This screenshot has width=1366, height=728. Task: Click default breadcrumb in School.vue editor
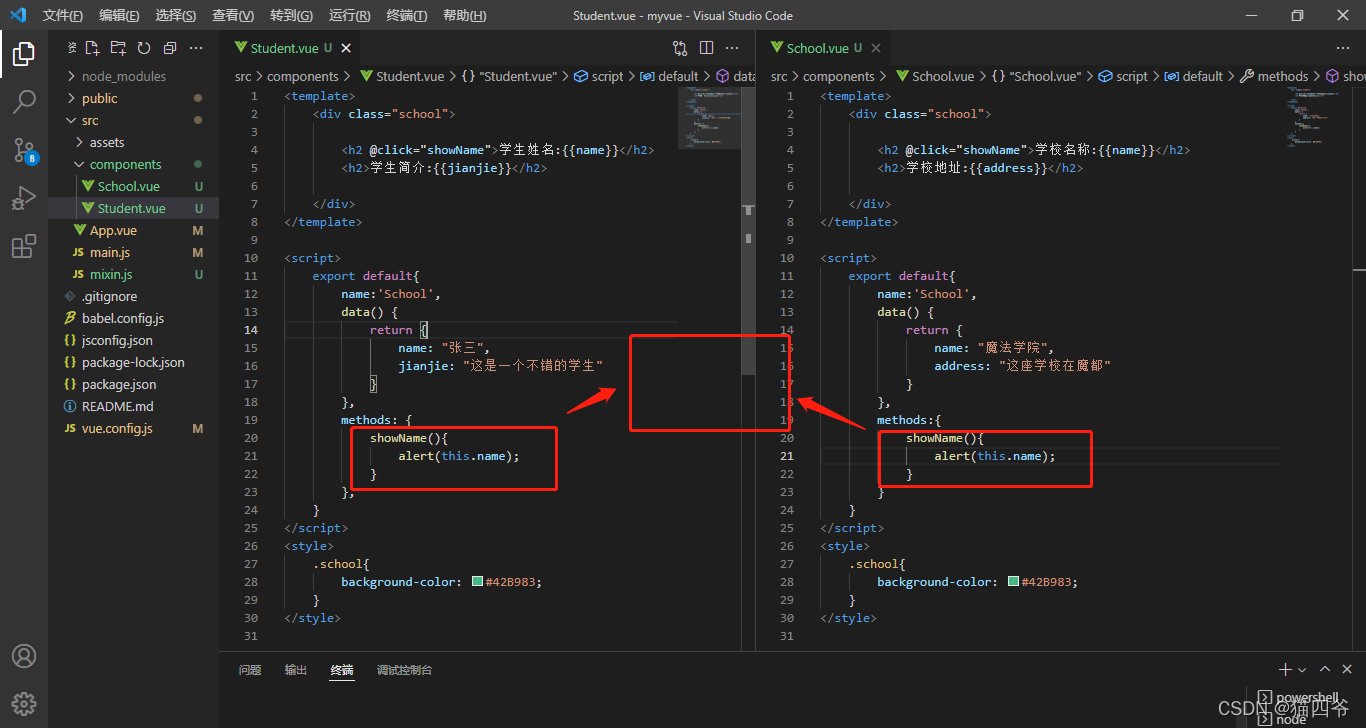[x=1192, y=76]
